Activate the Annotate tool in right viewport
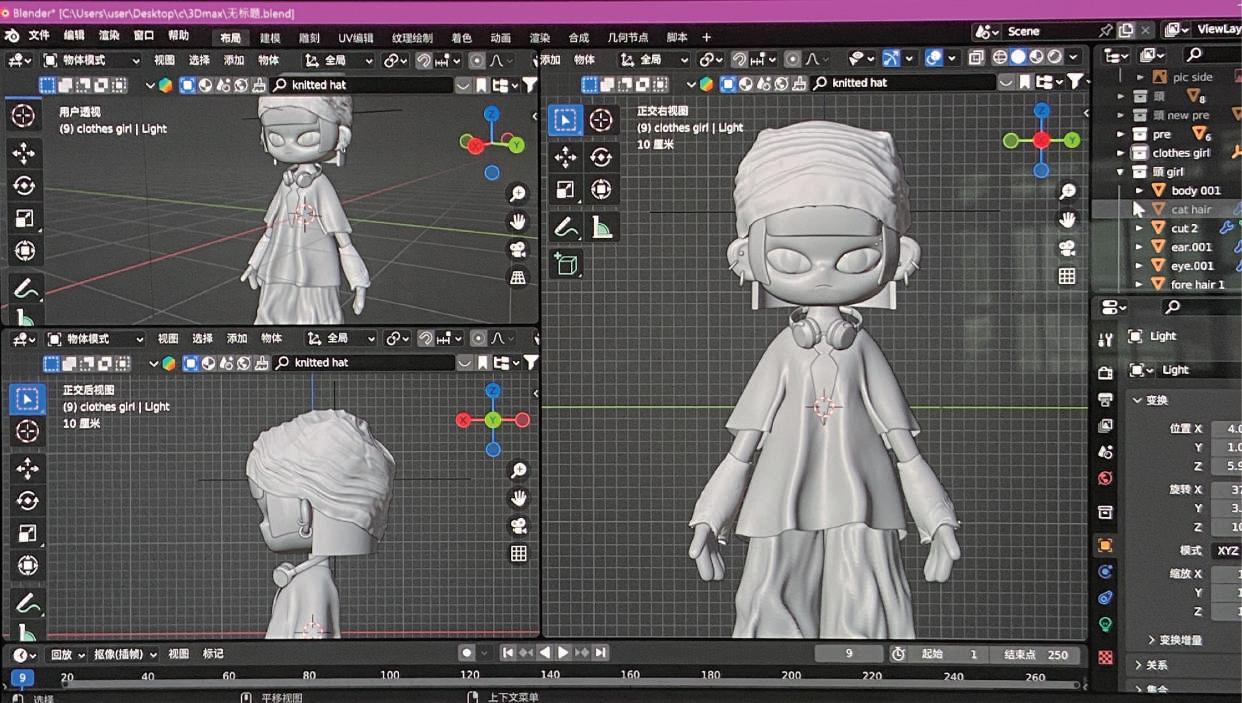1242x703 pixels. click(566, 227)
